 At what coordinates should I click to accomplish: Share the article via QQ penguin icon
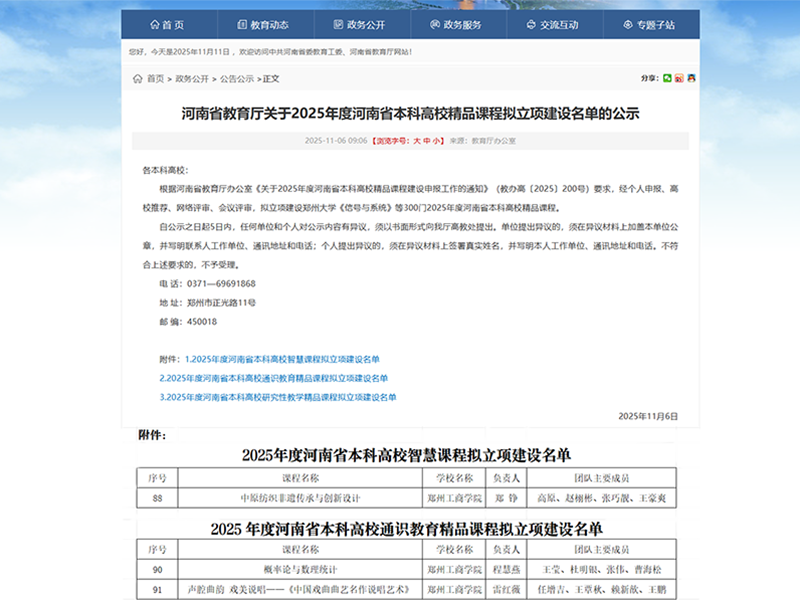click(690, 78)
